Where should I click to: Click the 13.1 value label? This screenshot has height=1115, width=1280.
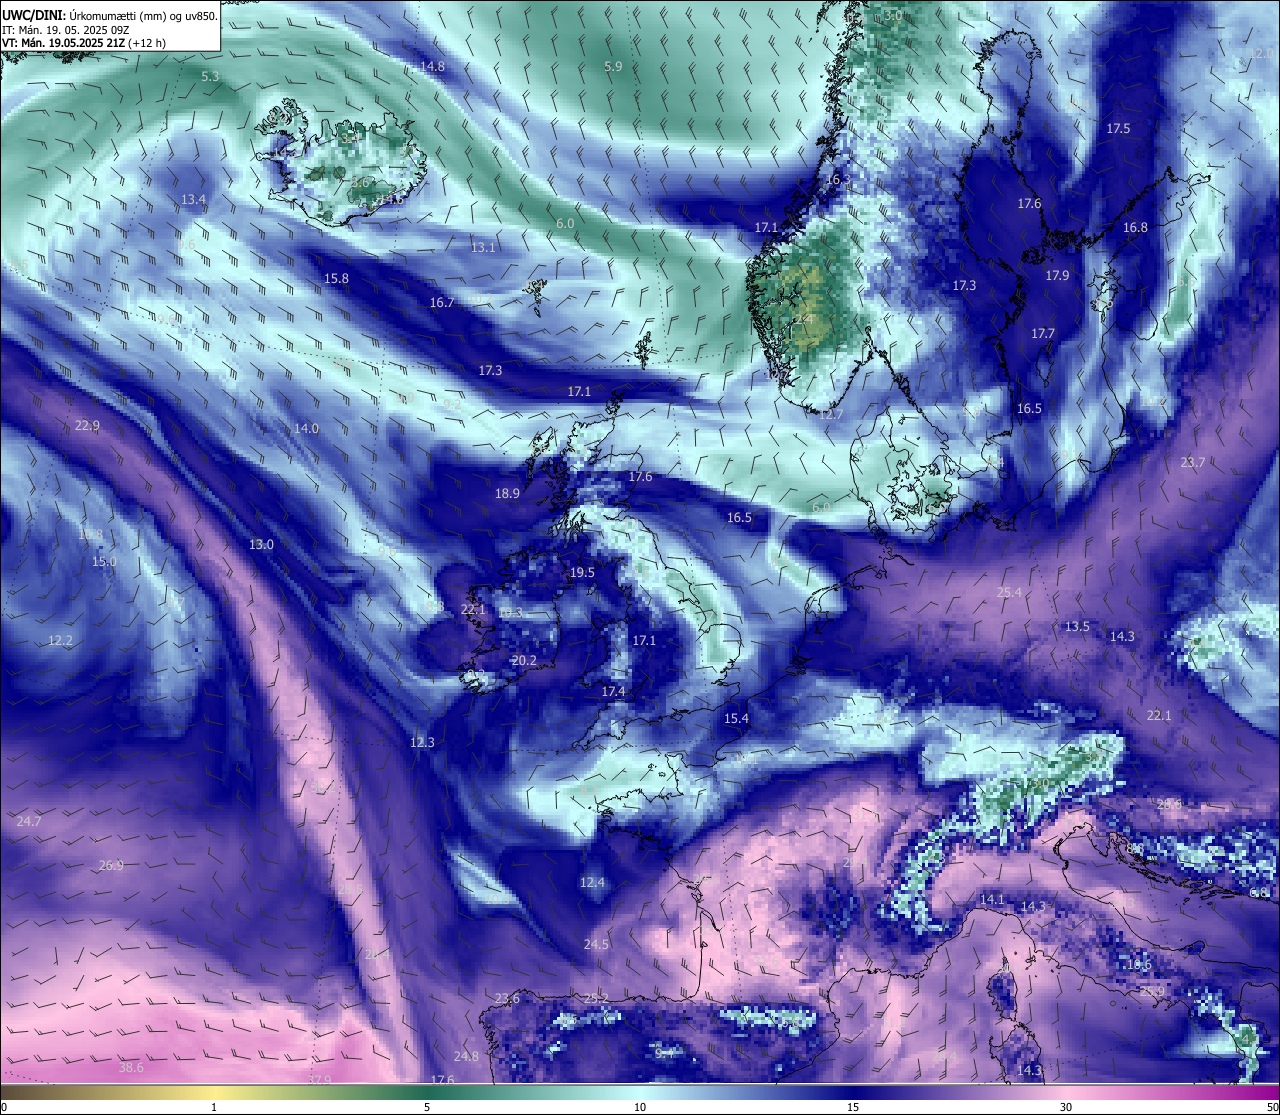[483, 246]
